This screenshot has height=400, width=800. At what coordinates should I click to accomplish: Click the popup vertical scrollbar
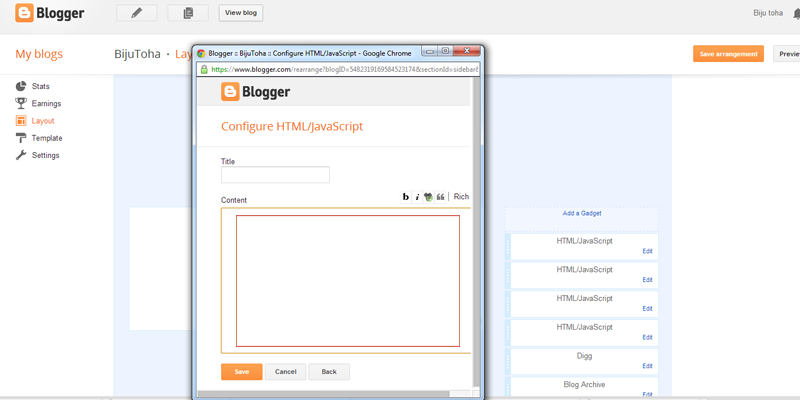pyautogui.click(x=476, y=232)
